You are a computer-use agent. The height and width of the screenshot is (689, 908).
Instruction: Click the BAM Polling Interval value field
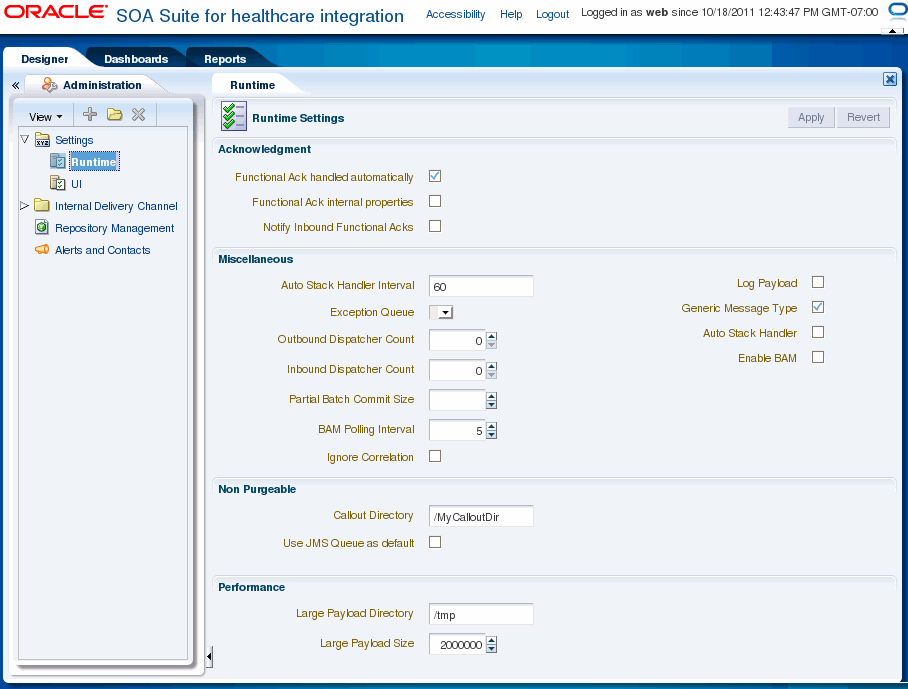click(x=457, y=430)
